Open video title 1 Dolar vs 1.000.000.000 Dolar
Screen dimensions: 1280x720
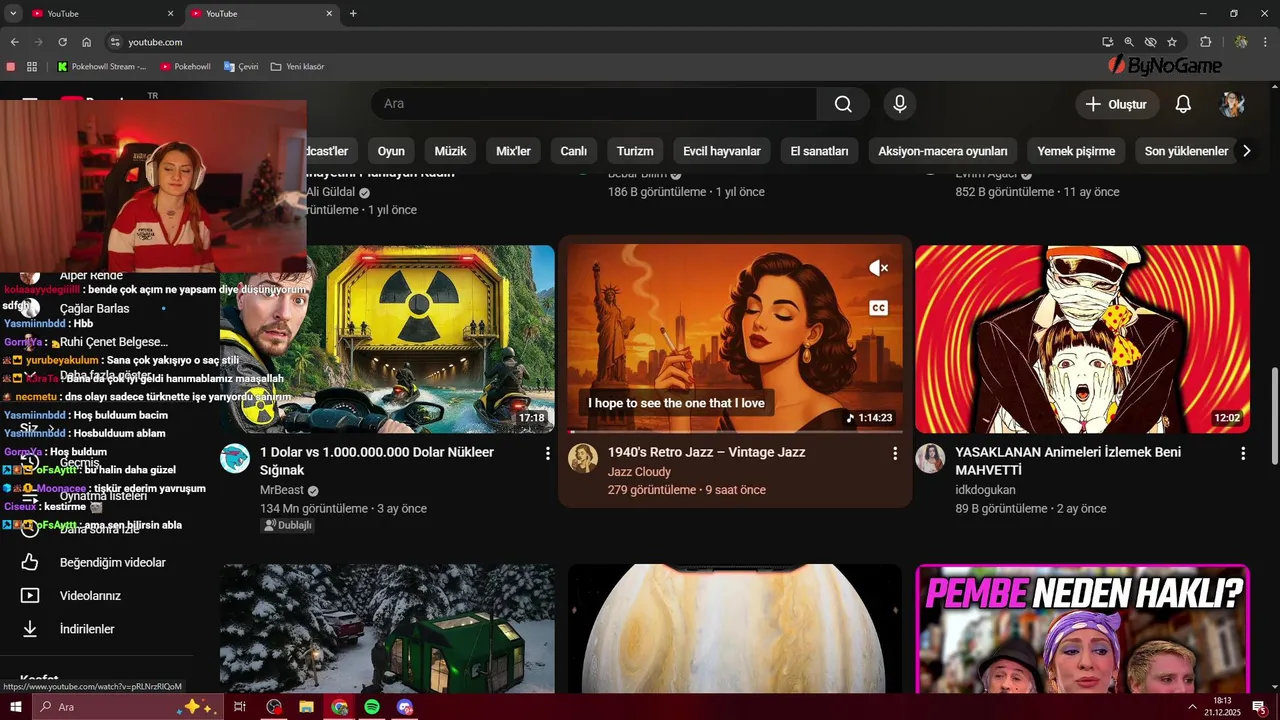pos(377,461)
